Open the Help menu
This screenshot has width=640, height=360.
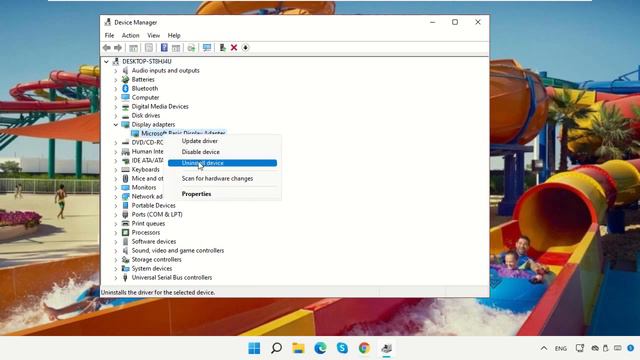pos(174,36)
